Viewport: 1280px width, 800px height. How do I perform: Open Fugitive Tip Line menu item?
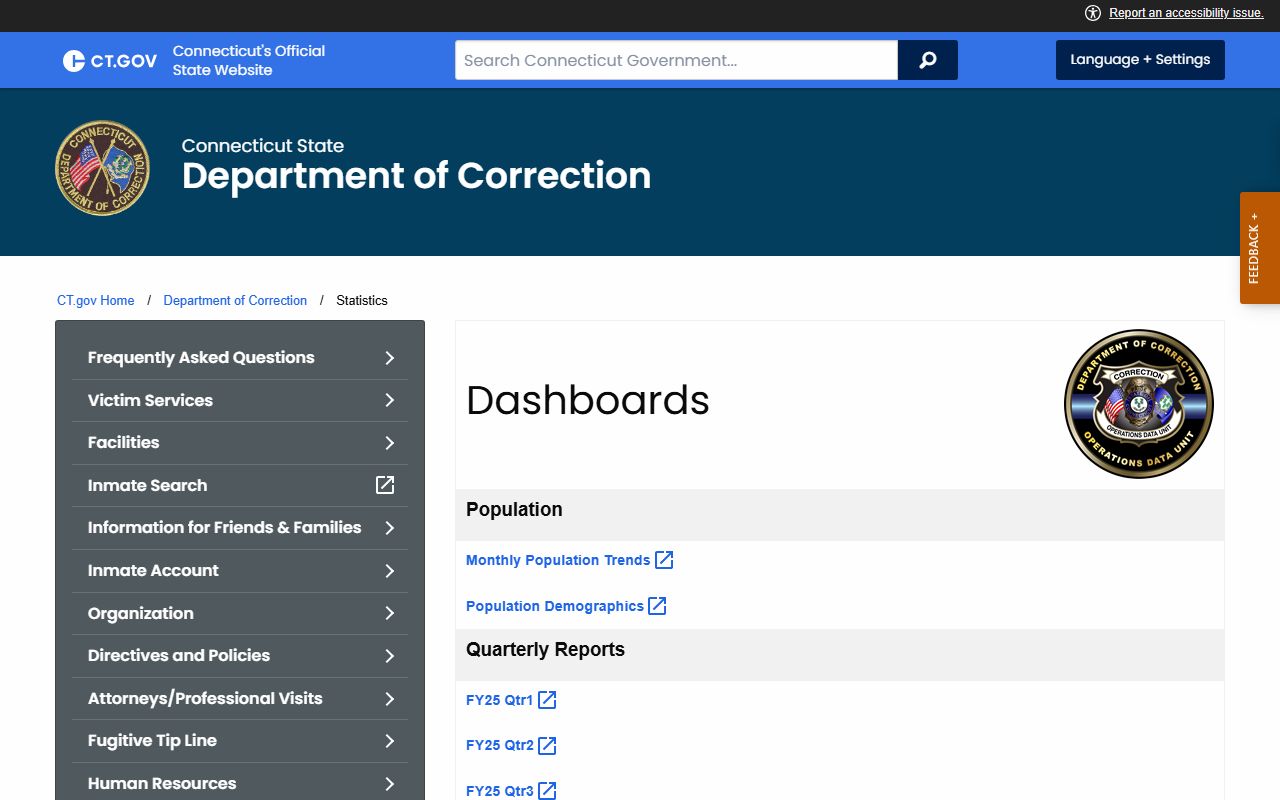click(x=240, y=741)
